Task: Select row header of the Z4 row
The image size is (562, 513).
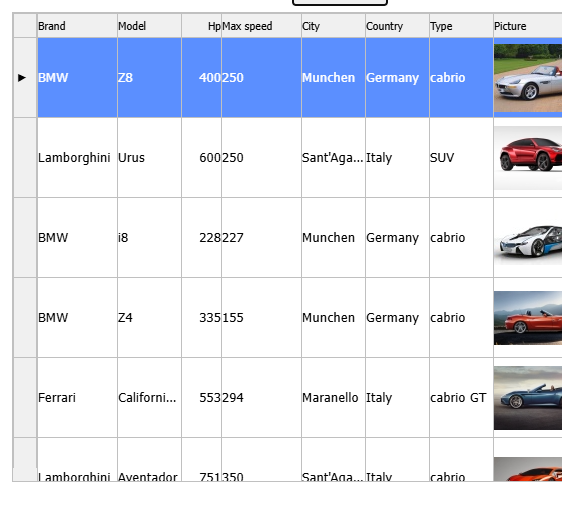Action: (25, 317)
